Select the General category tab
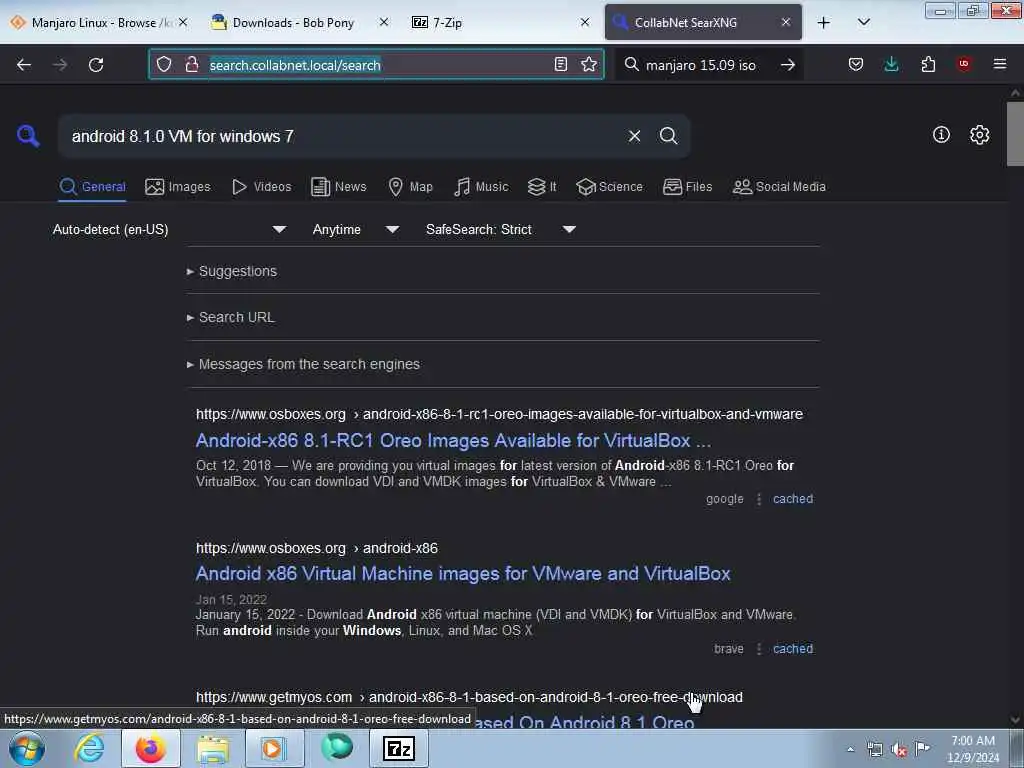Screen dimensions: 1024x768 point(92,187)
